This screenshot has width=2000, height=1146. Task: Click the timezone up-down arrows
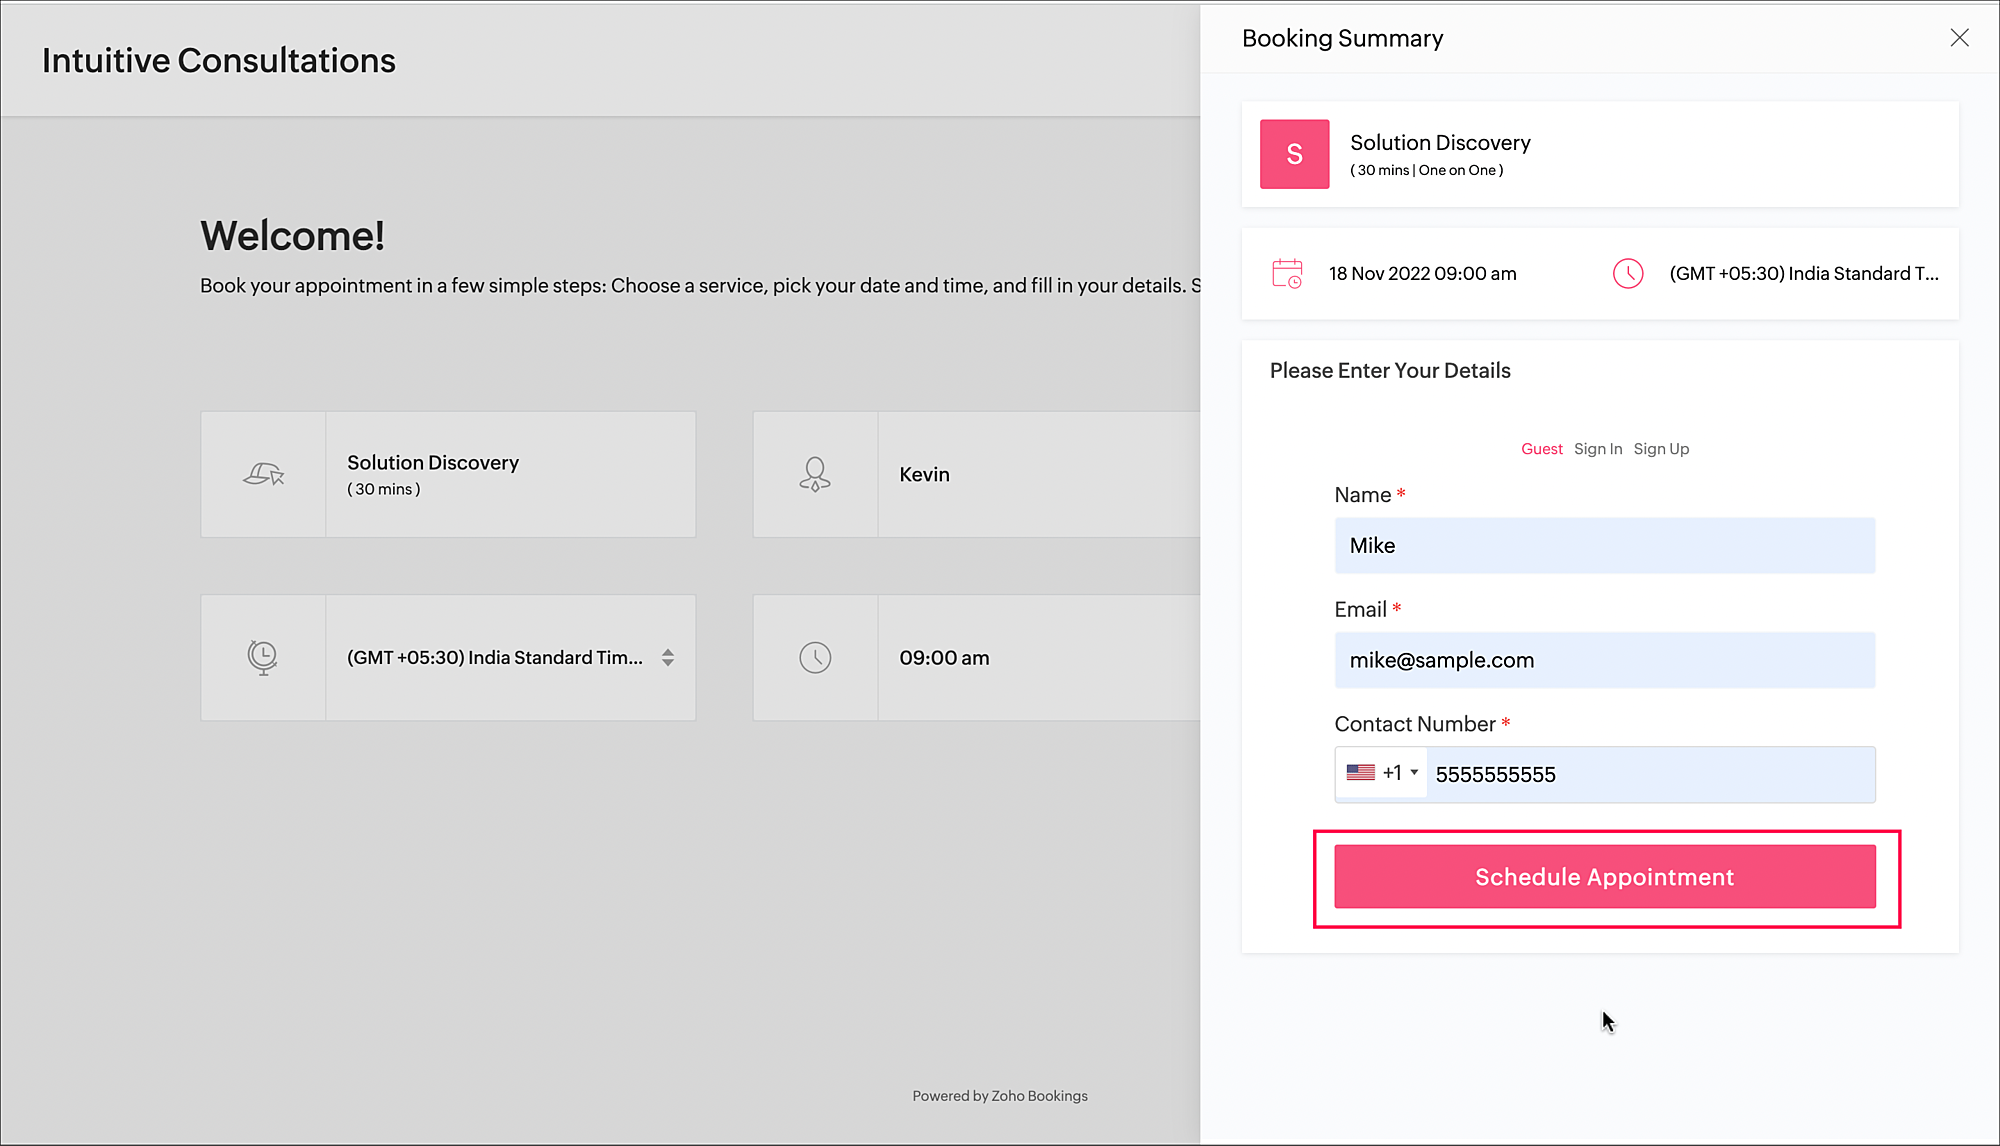(668, 657)
